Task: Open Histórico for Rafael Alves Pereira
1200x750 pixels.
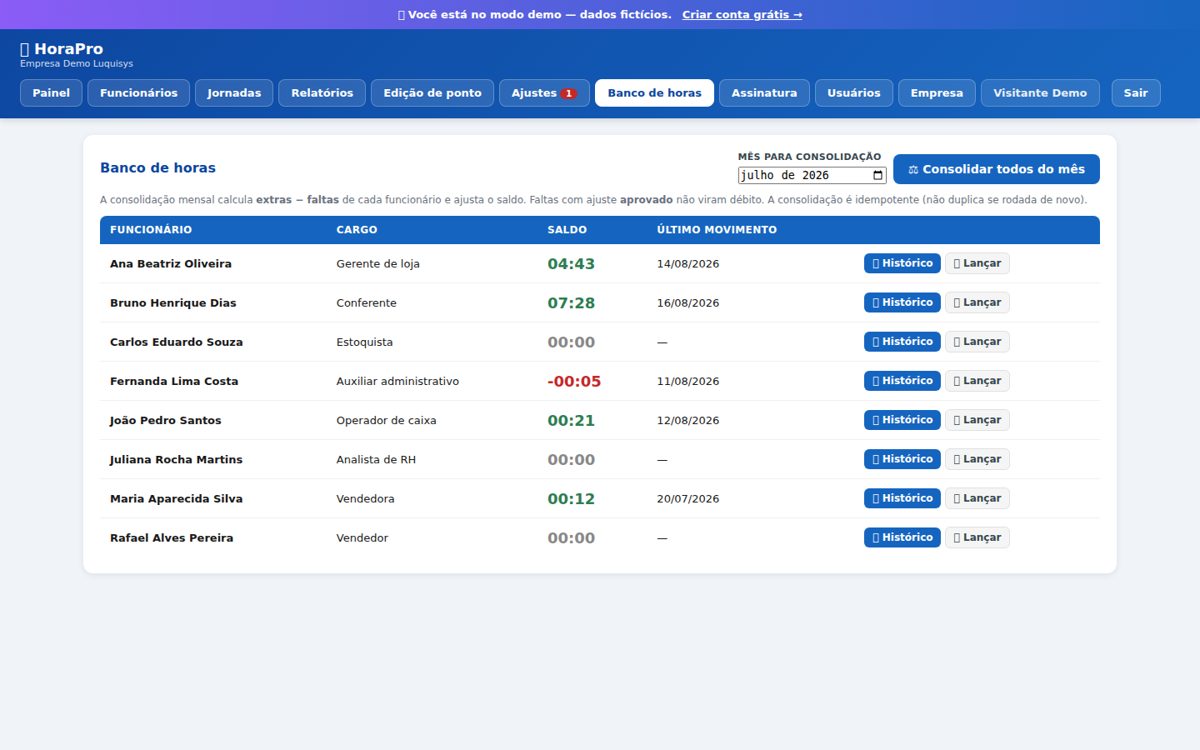Action: click(902, 537)
